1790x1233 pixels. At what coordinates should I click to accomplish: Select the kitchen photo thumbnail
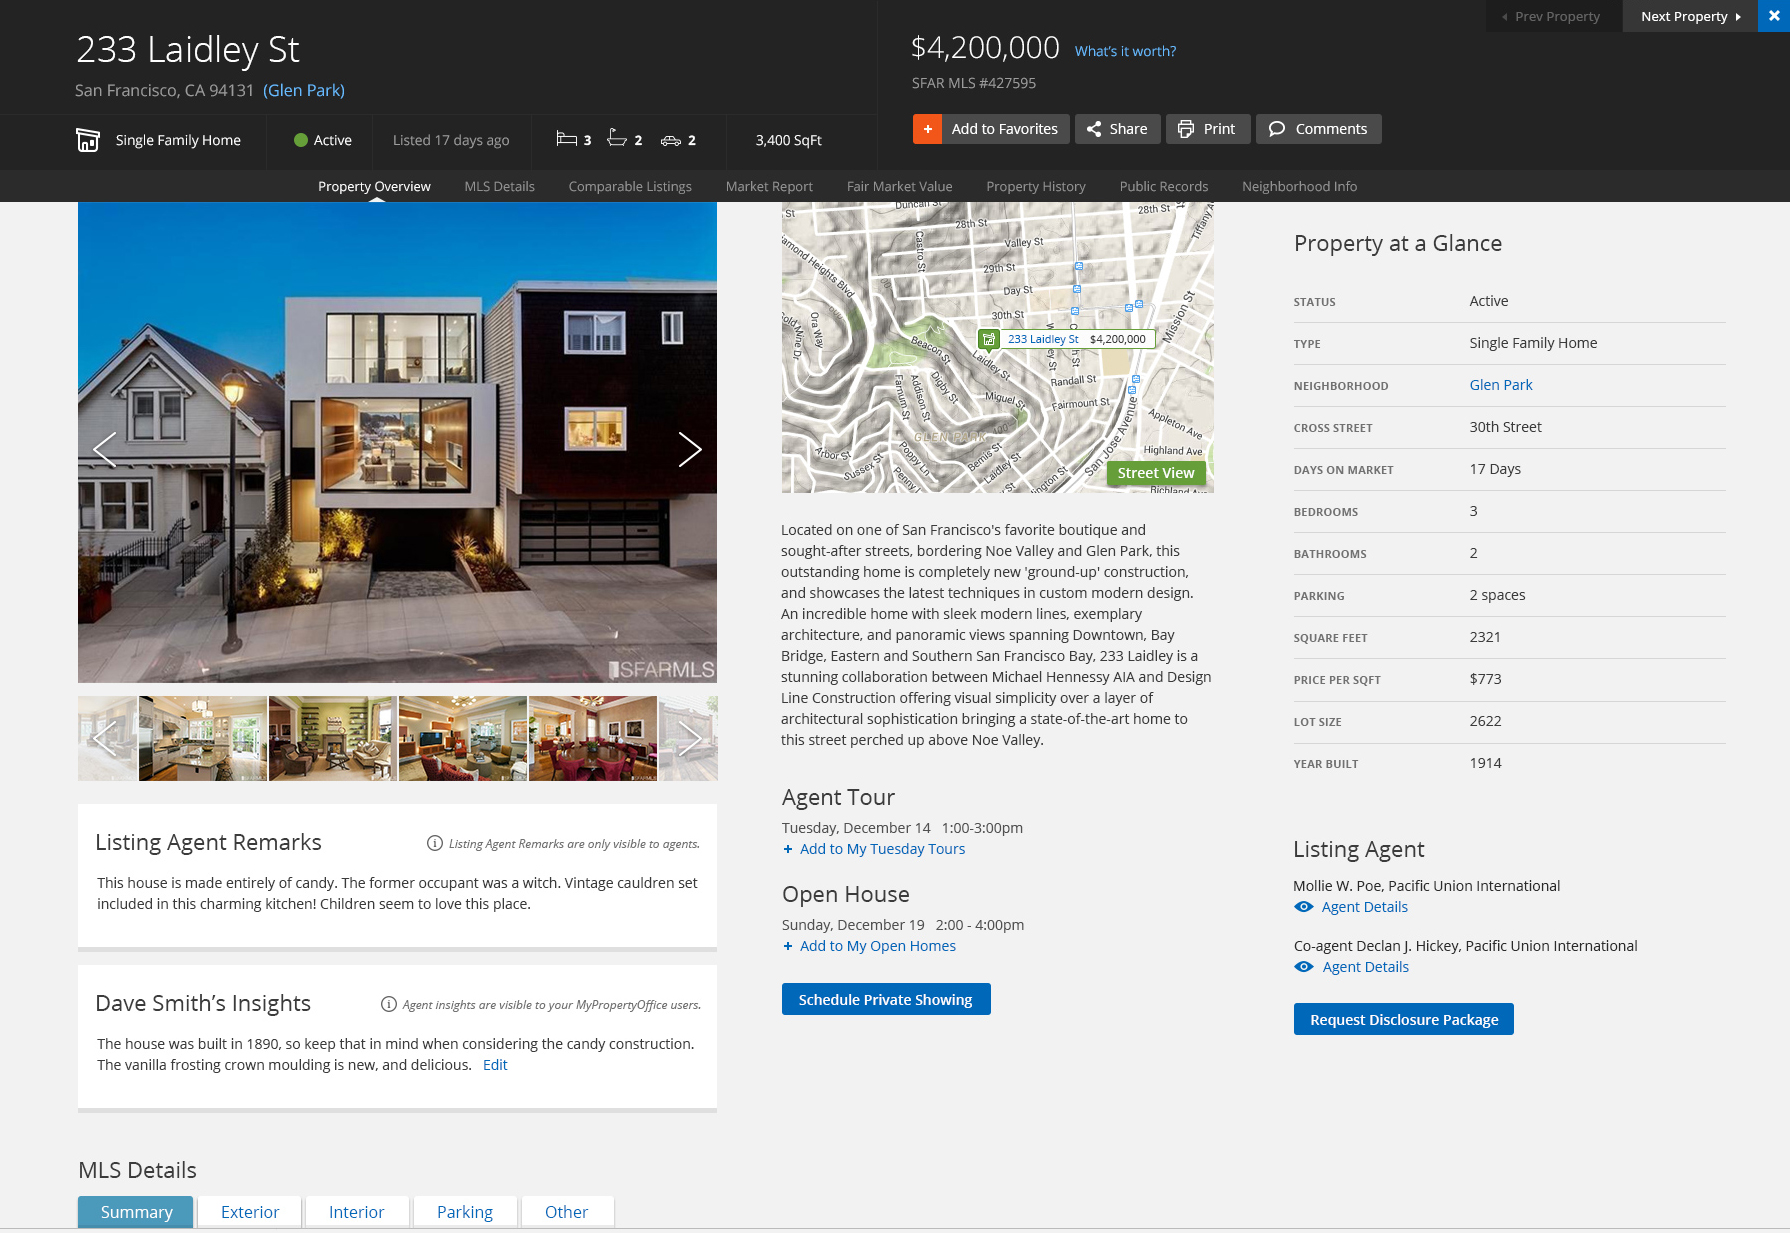click(x=203, y=739)
